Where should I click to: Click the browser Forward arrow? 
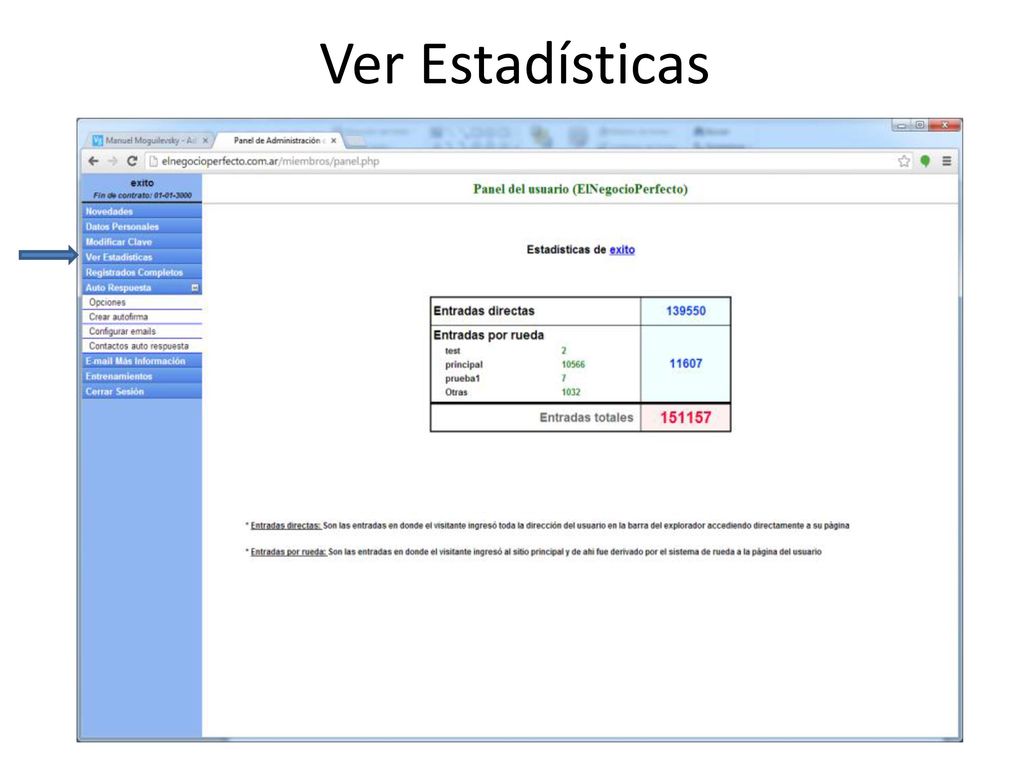112,161
